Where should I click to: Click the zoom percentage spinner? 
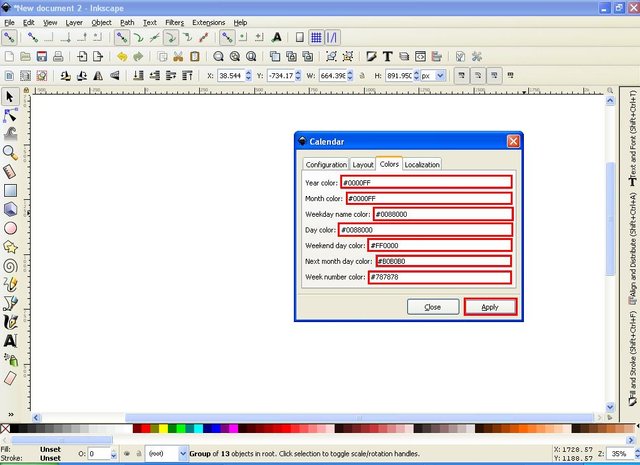point(637,454)
